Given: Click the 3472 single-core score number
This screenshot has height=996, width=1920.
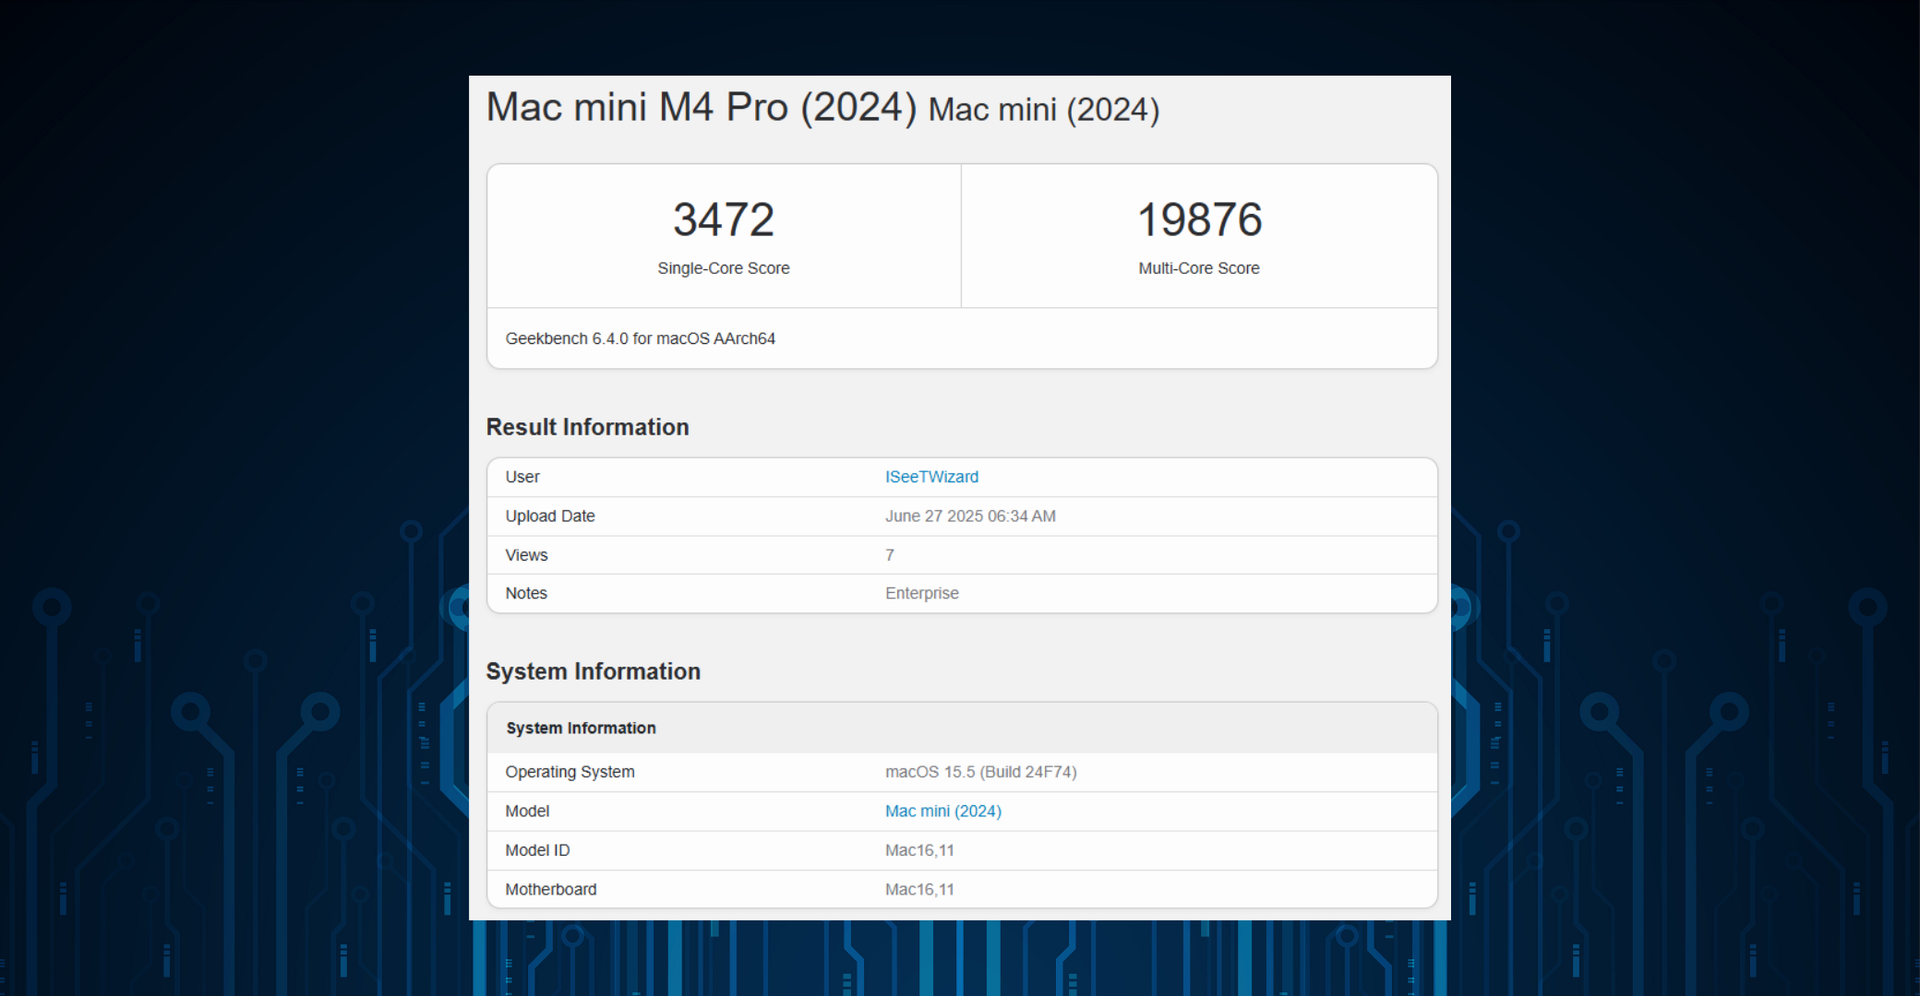Looking at the screenshot, I should [723, 220].
